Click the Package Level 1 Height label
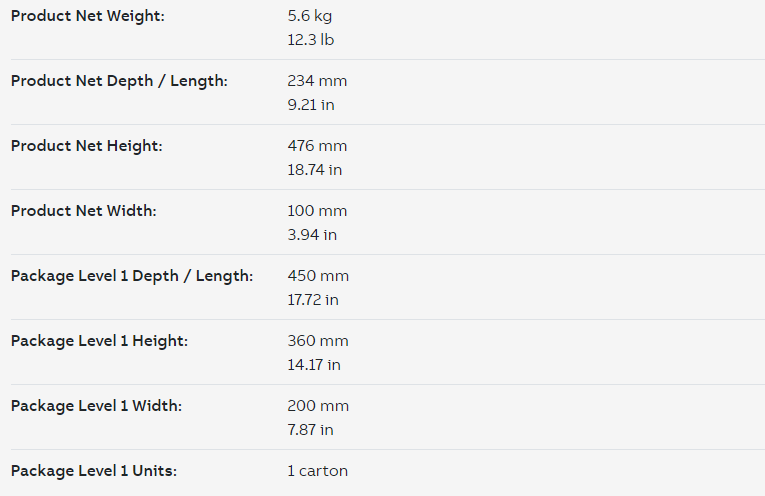 [x=99, y=341]
